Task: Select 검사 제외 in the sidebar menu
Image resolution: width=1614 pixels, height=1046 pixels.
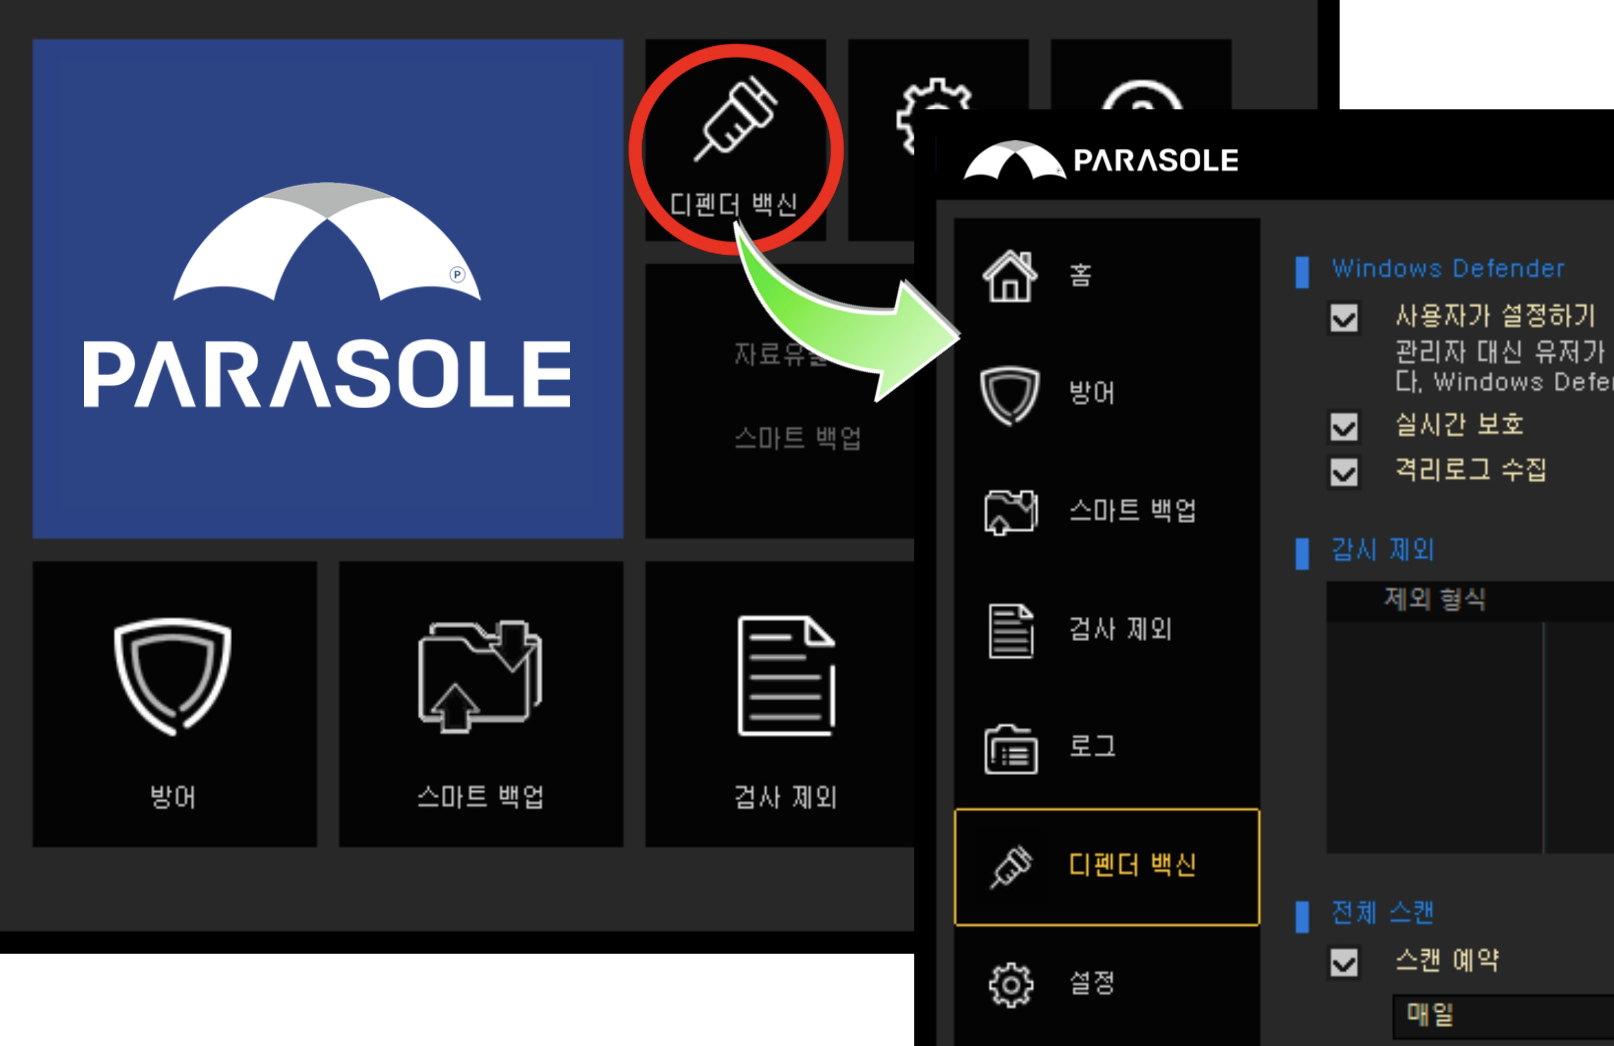Action: (x=1107, y=629)
